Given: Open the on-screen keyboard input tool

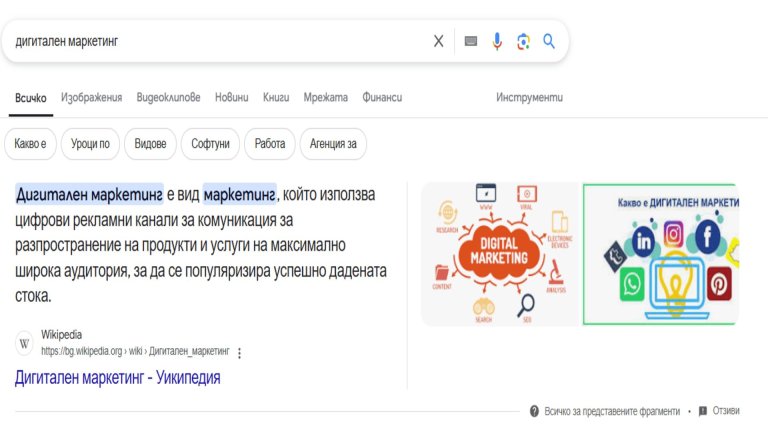Looking at the screenshot, I should tap(471, 41).
